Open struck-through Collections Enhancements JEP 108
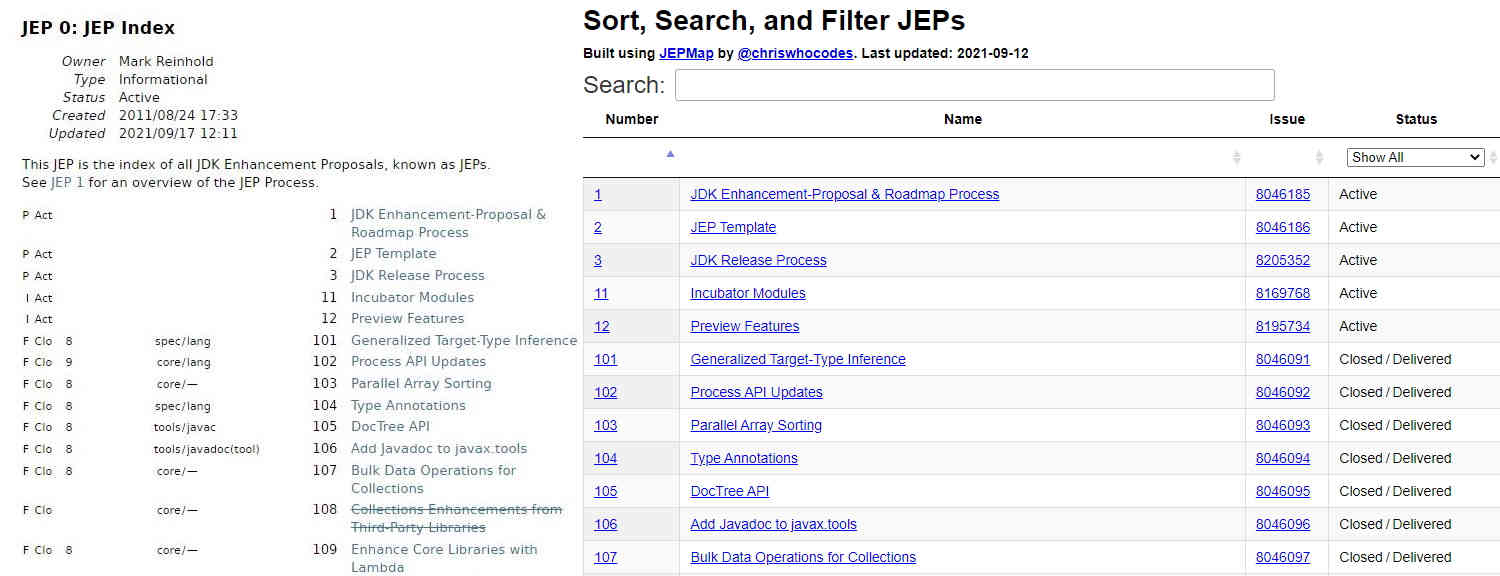1500x576 pixels. pos(455,510)
